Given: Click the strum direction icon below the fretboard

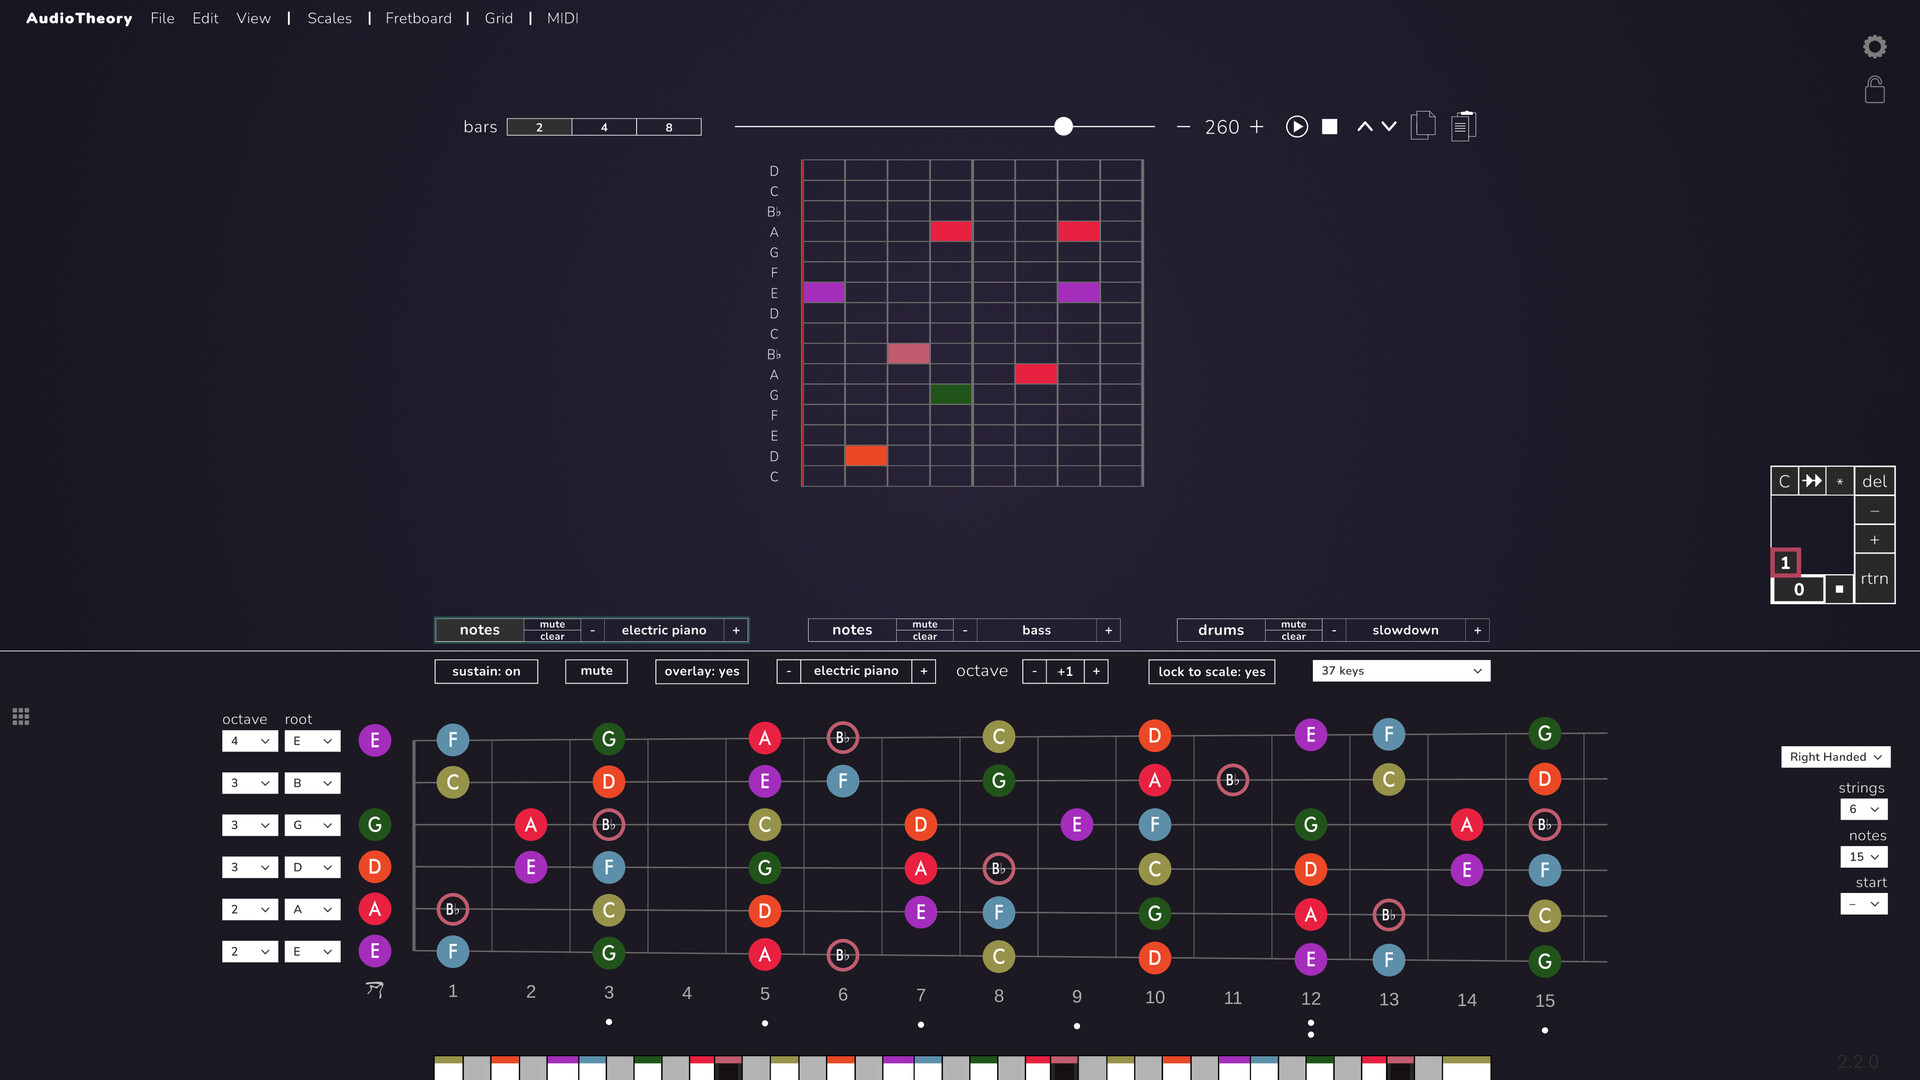Looking at the screenshot, I should (x=375, y=990).
